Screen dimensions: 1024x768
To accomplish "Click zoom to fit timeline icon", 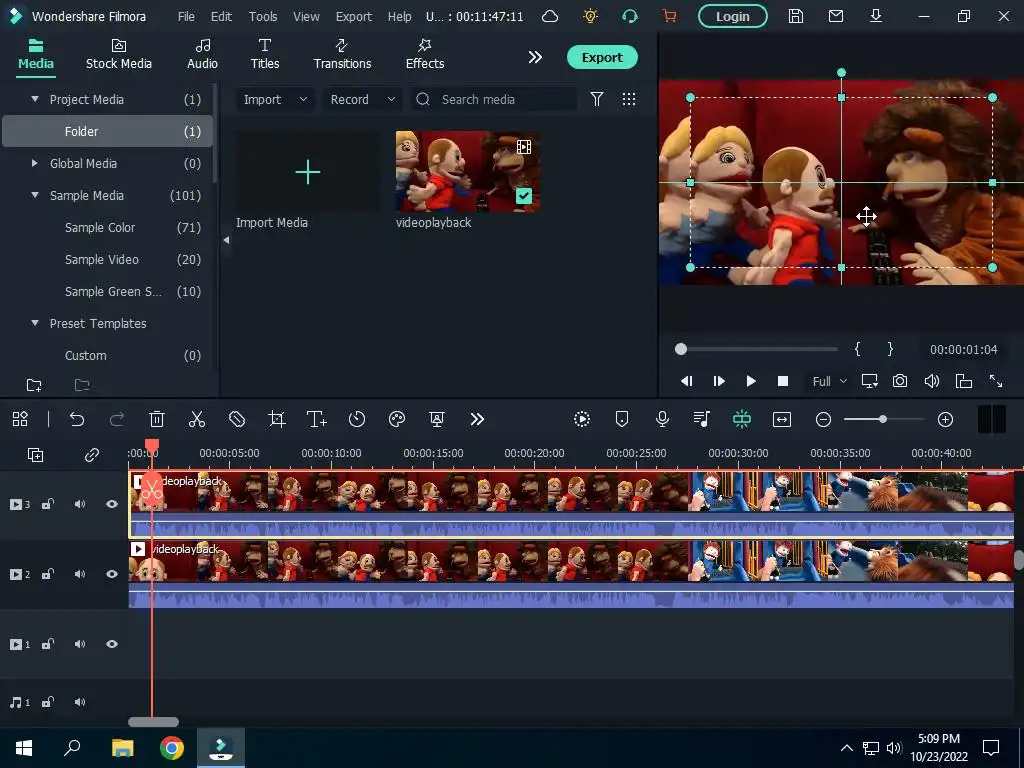I will (x=782, y=419).
